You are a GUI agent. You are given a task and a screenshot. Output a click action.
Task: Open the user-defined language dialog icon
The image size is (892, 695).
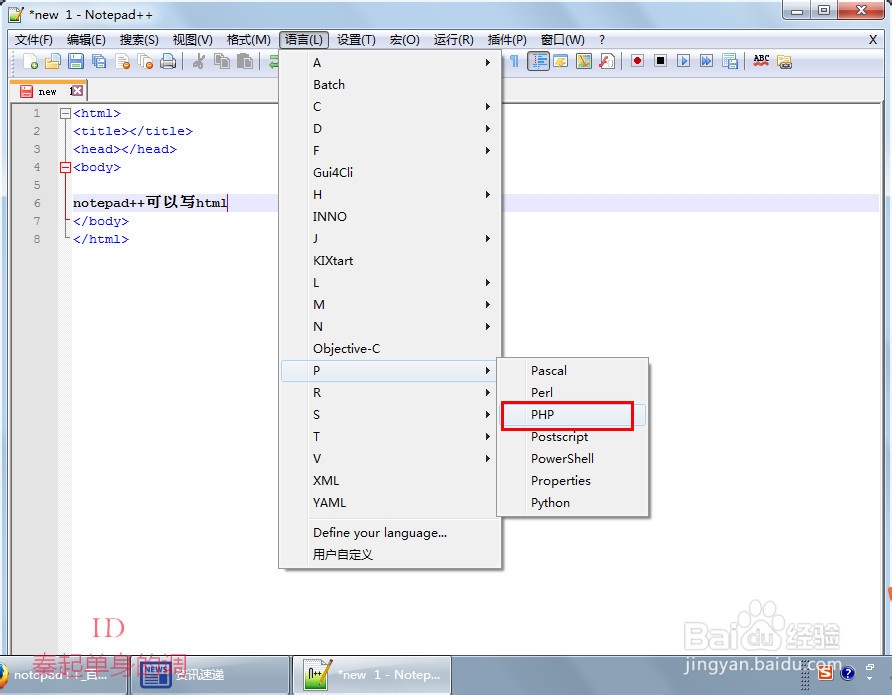pyautogui.click(x=561, y=61)
